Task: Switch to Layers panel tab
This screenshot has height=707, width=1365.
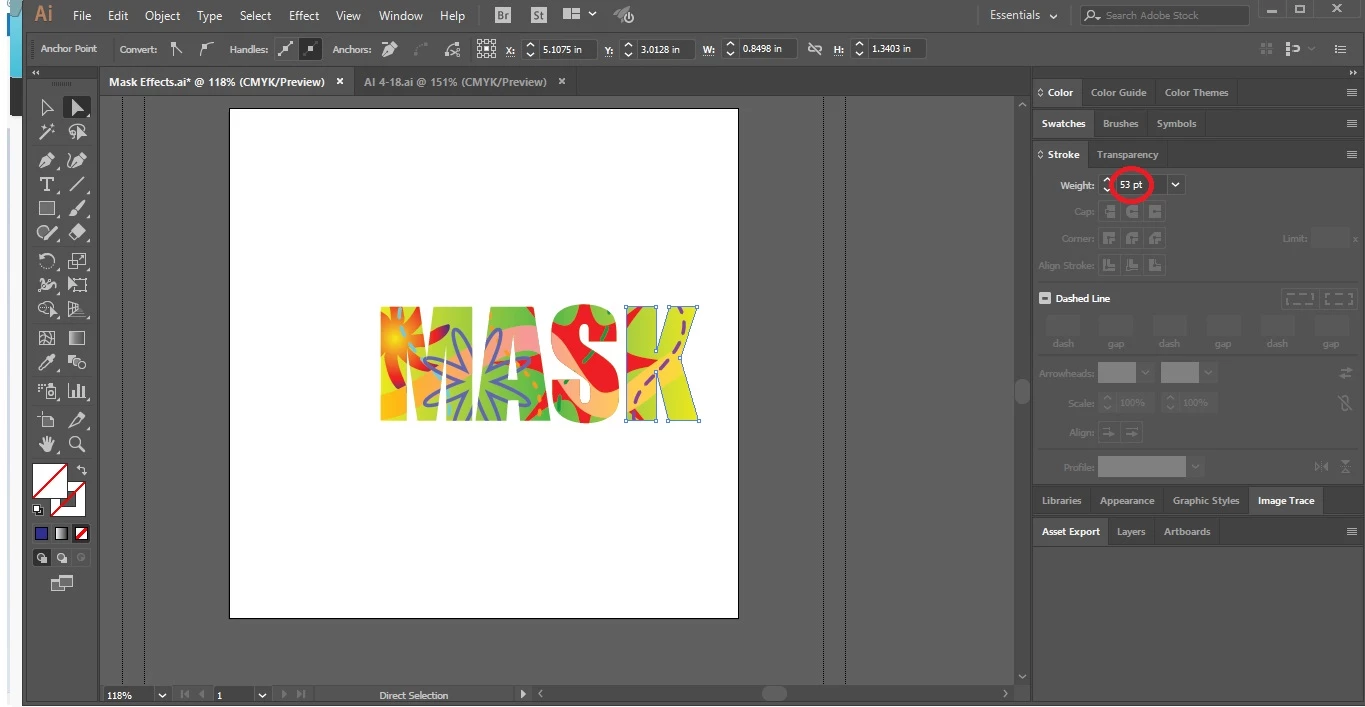Action: pos(1131,531)
